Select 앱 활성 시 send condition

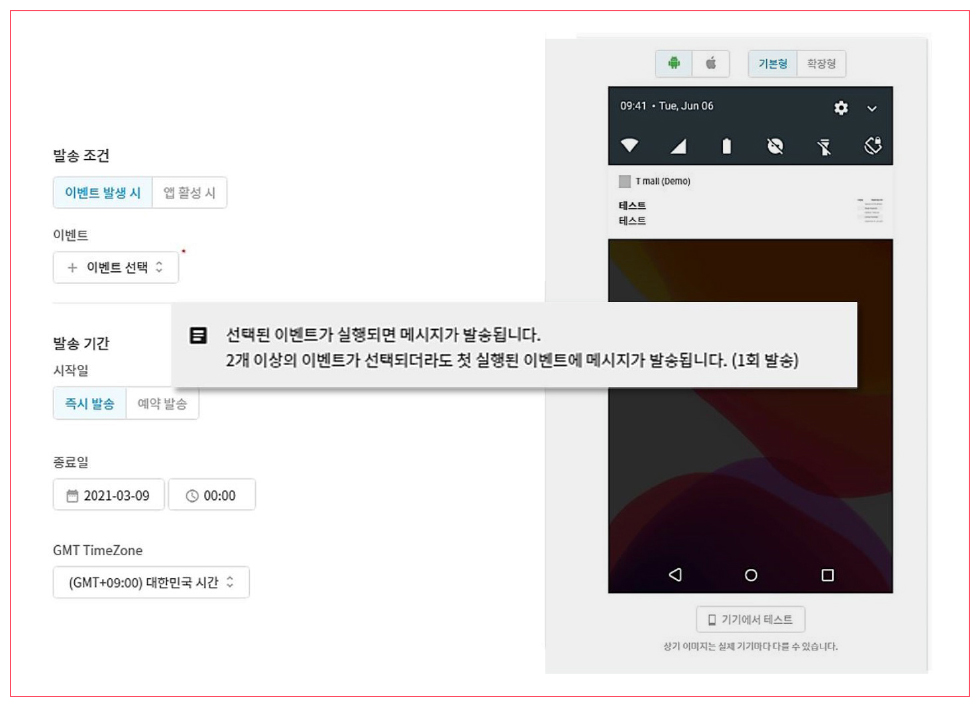(x=189, y=193)
